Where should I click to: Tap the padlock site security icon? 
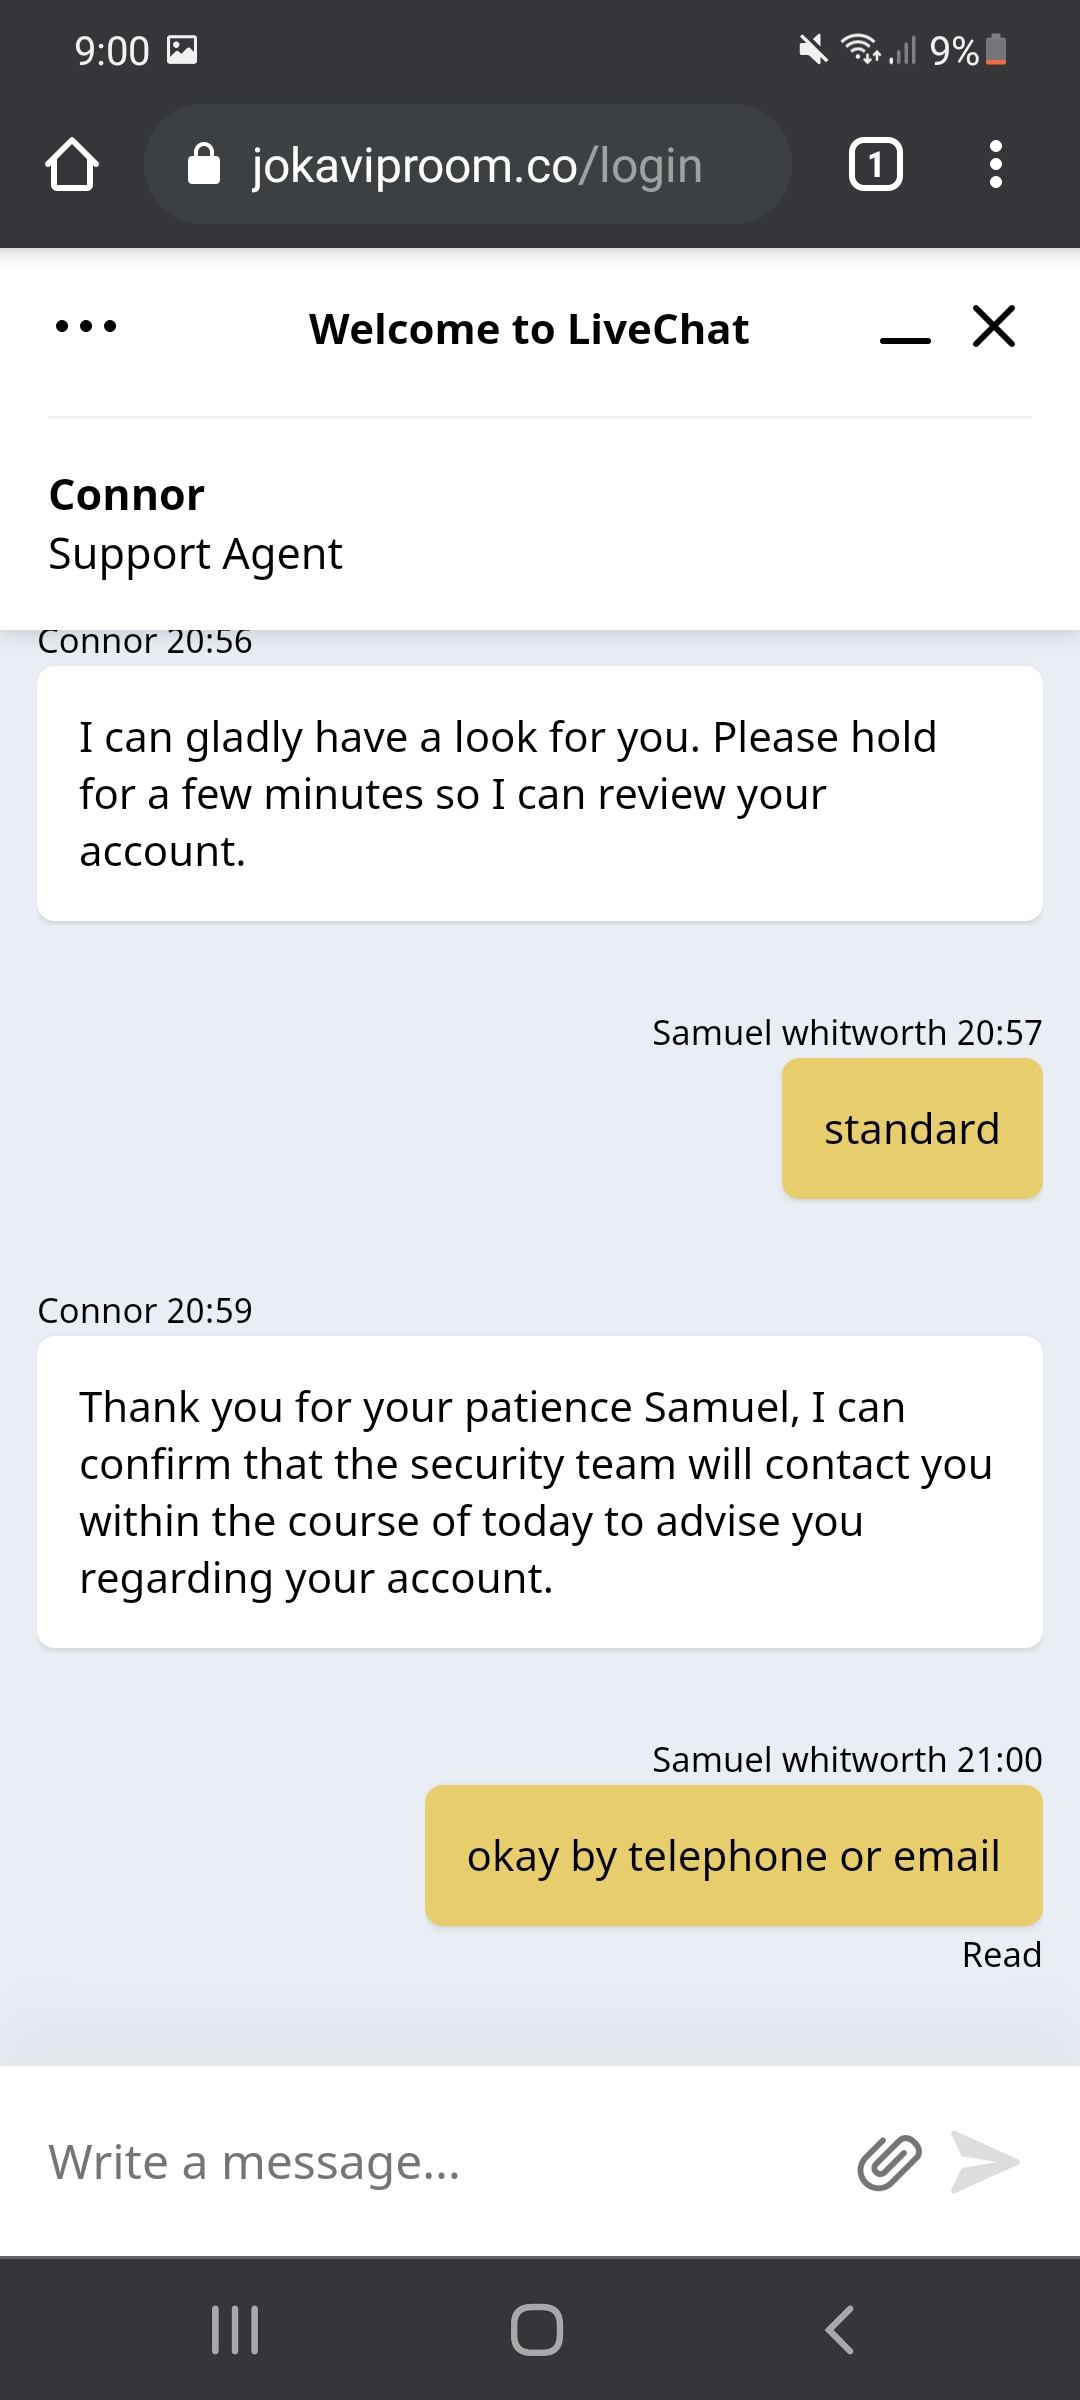click(204, 165)
